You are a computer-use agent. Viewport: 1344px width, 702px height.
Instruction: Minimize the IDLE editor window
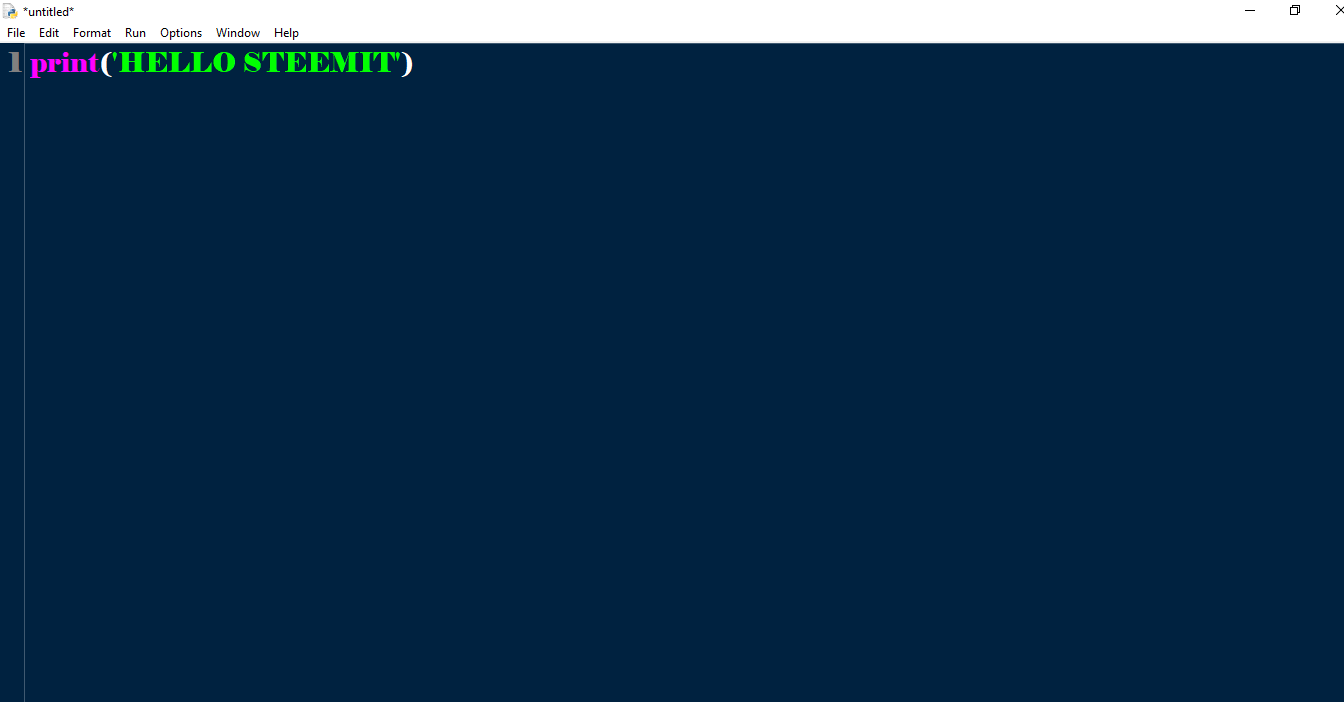[x=1250, y=10]
